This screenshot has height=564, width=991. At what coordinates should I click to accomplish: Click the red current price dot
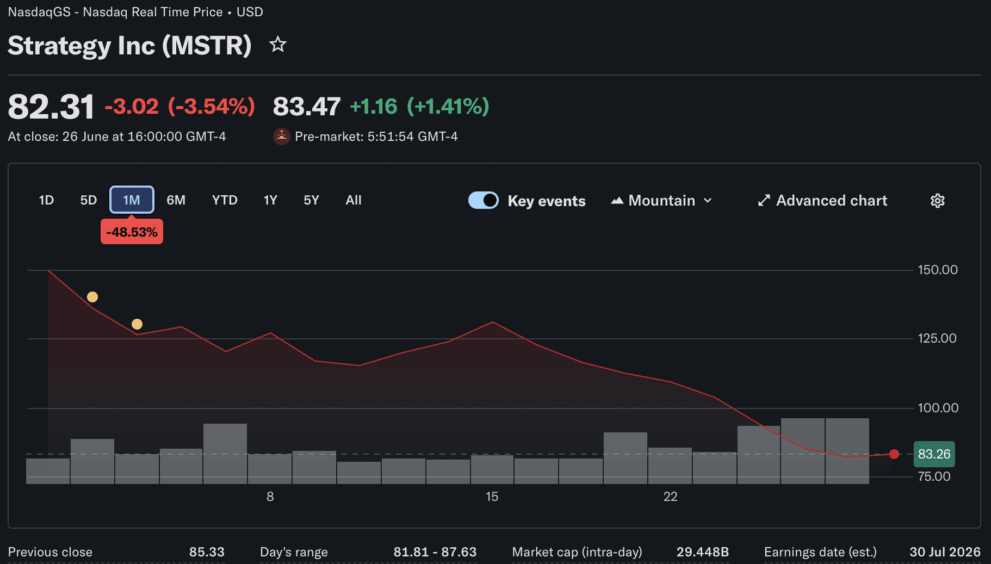point(894,454)
